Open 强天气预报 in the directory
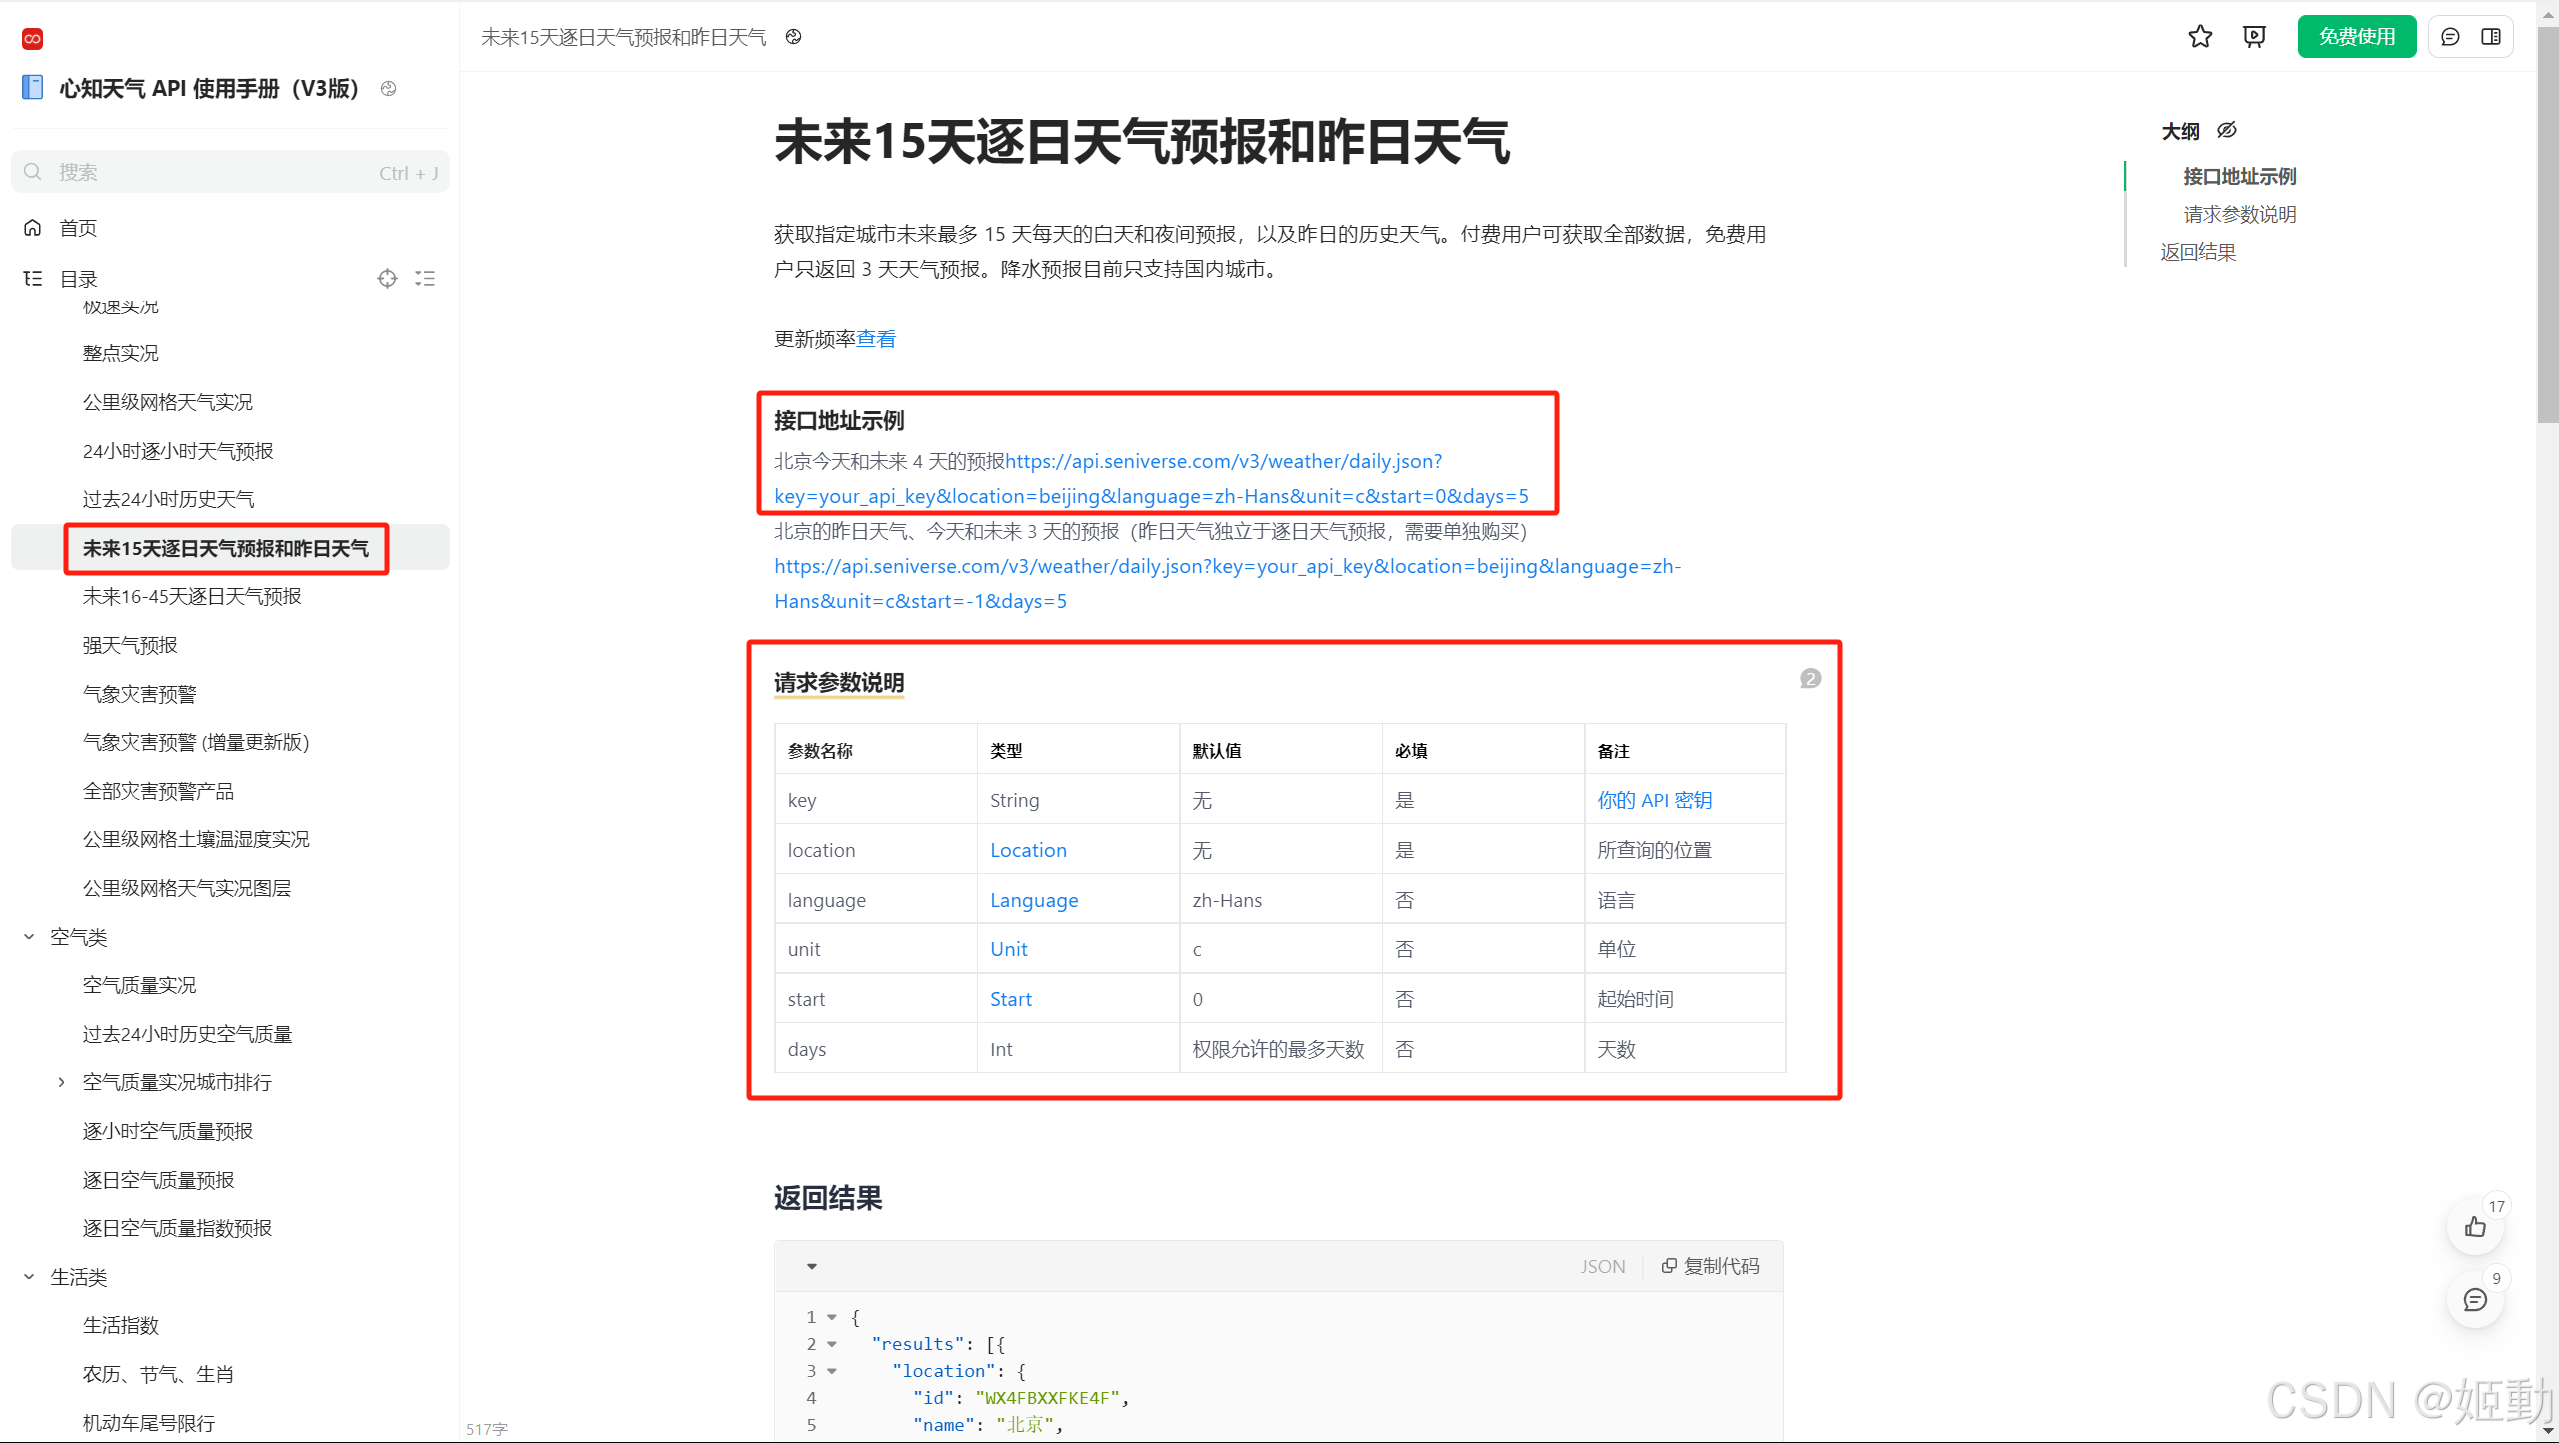This screenshot has height=1443, width=2559. [130, 645]
